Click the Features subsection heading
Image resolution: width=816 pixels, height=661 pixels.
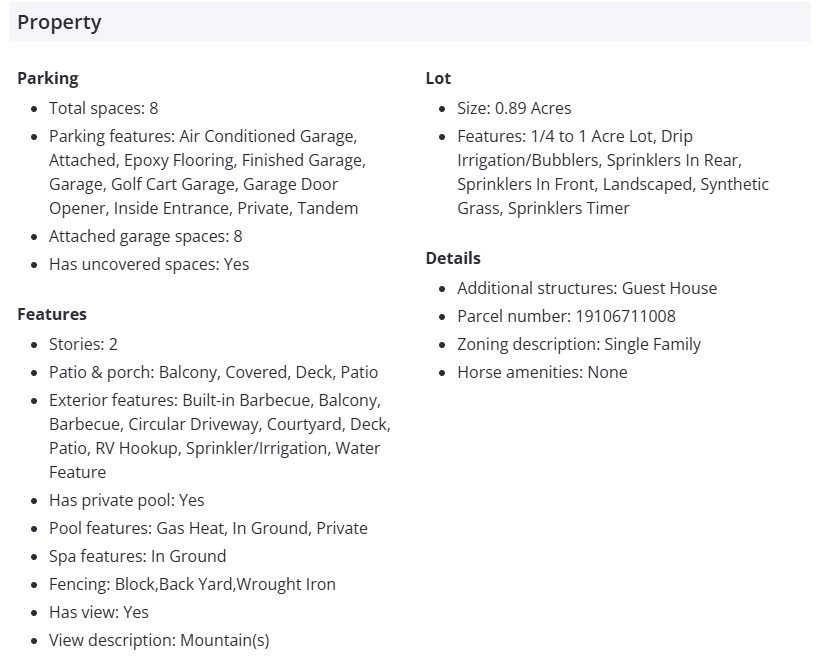click(x=52, y=314)
